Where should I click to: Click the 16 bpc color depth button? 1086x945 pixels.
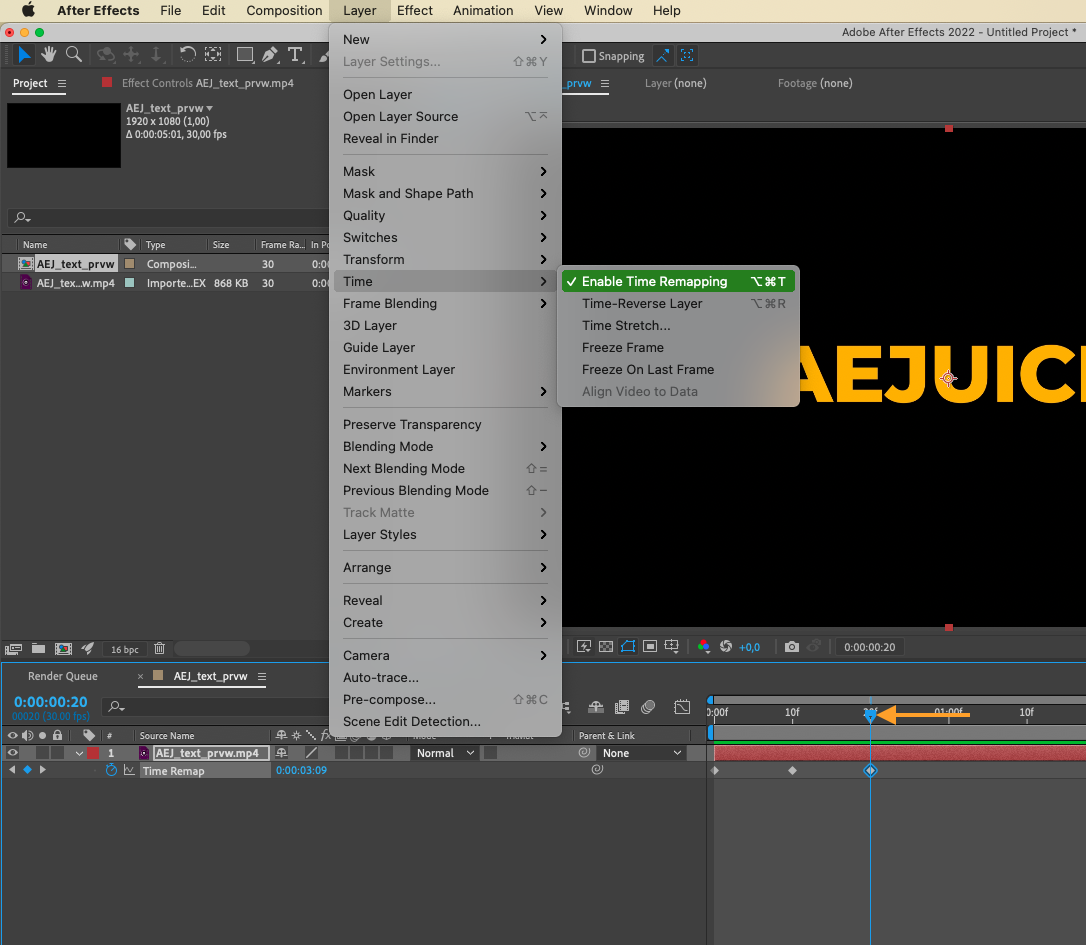click(x=125, y=649)
